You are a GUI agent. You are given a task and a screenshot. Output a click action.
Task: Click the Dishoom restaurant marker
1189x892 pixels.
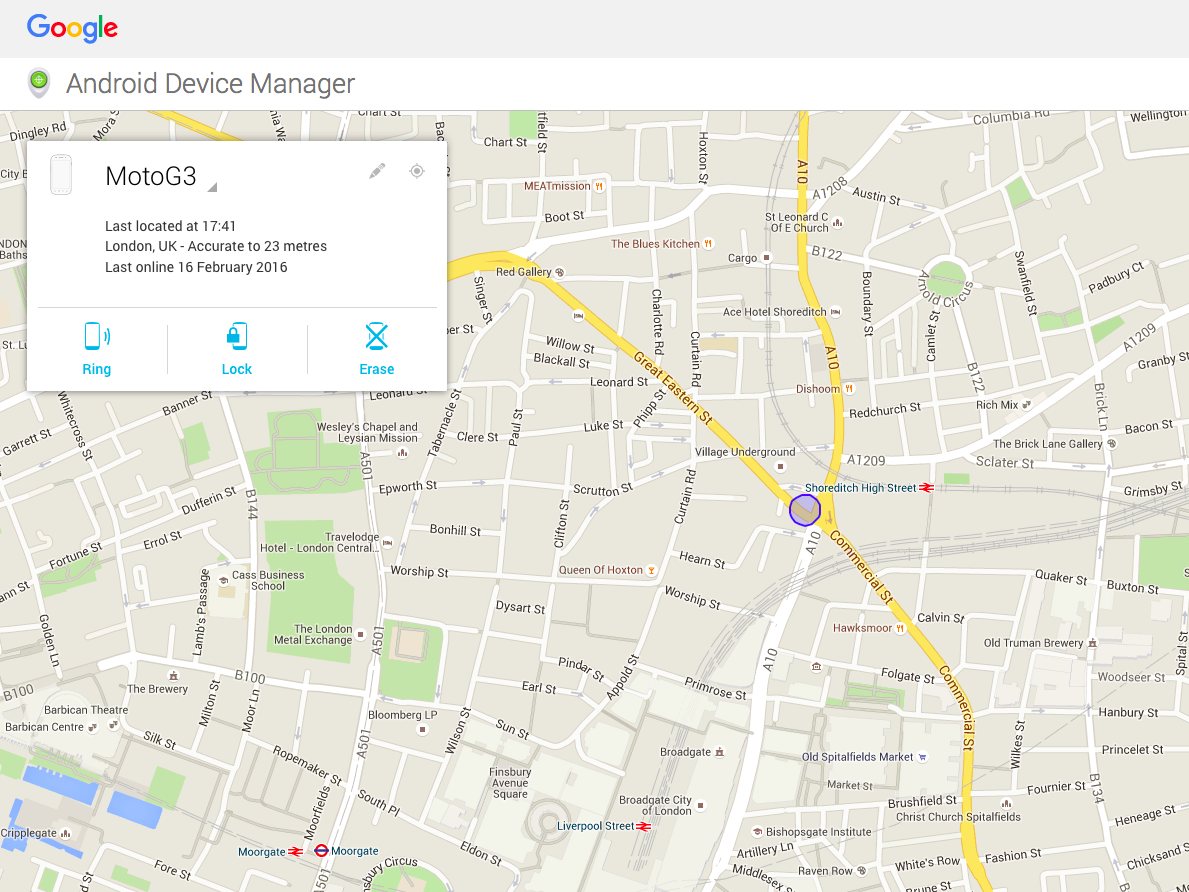tap(849, 388)
